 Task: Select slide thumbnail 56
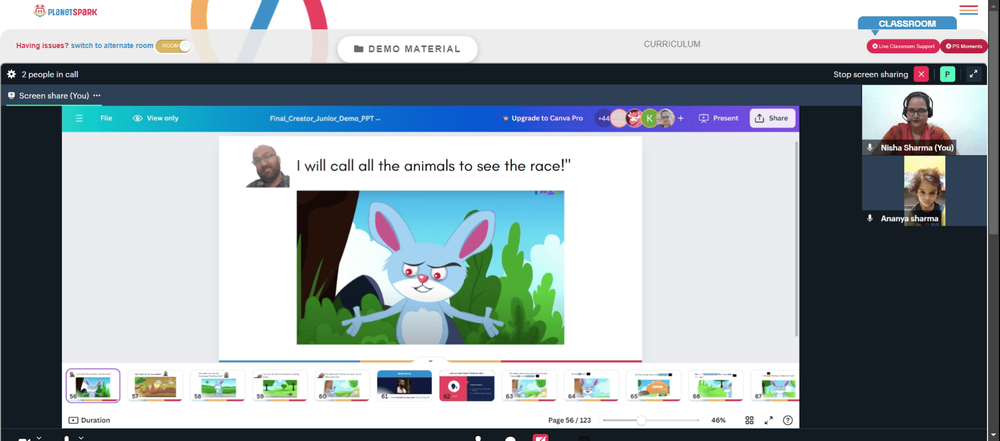tap(93, 385)
